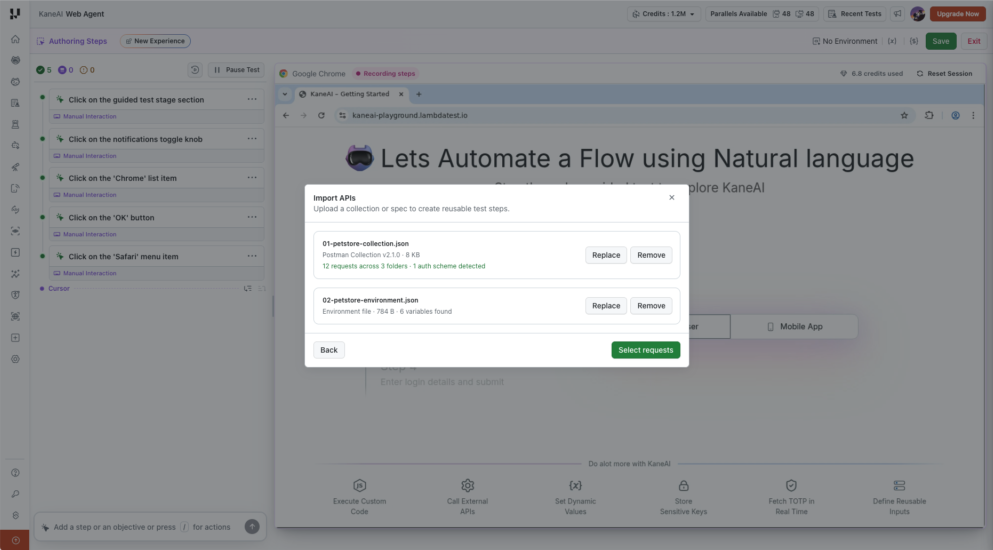Open more options for 'notifications toggle knob' step

click(x=252, y=139)
